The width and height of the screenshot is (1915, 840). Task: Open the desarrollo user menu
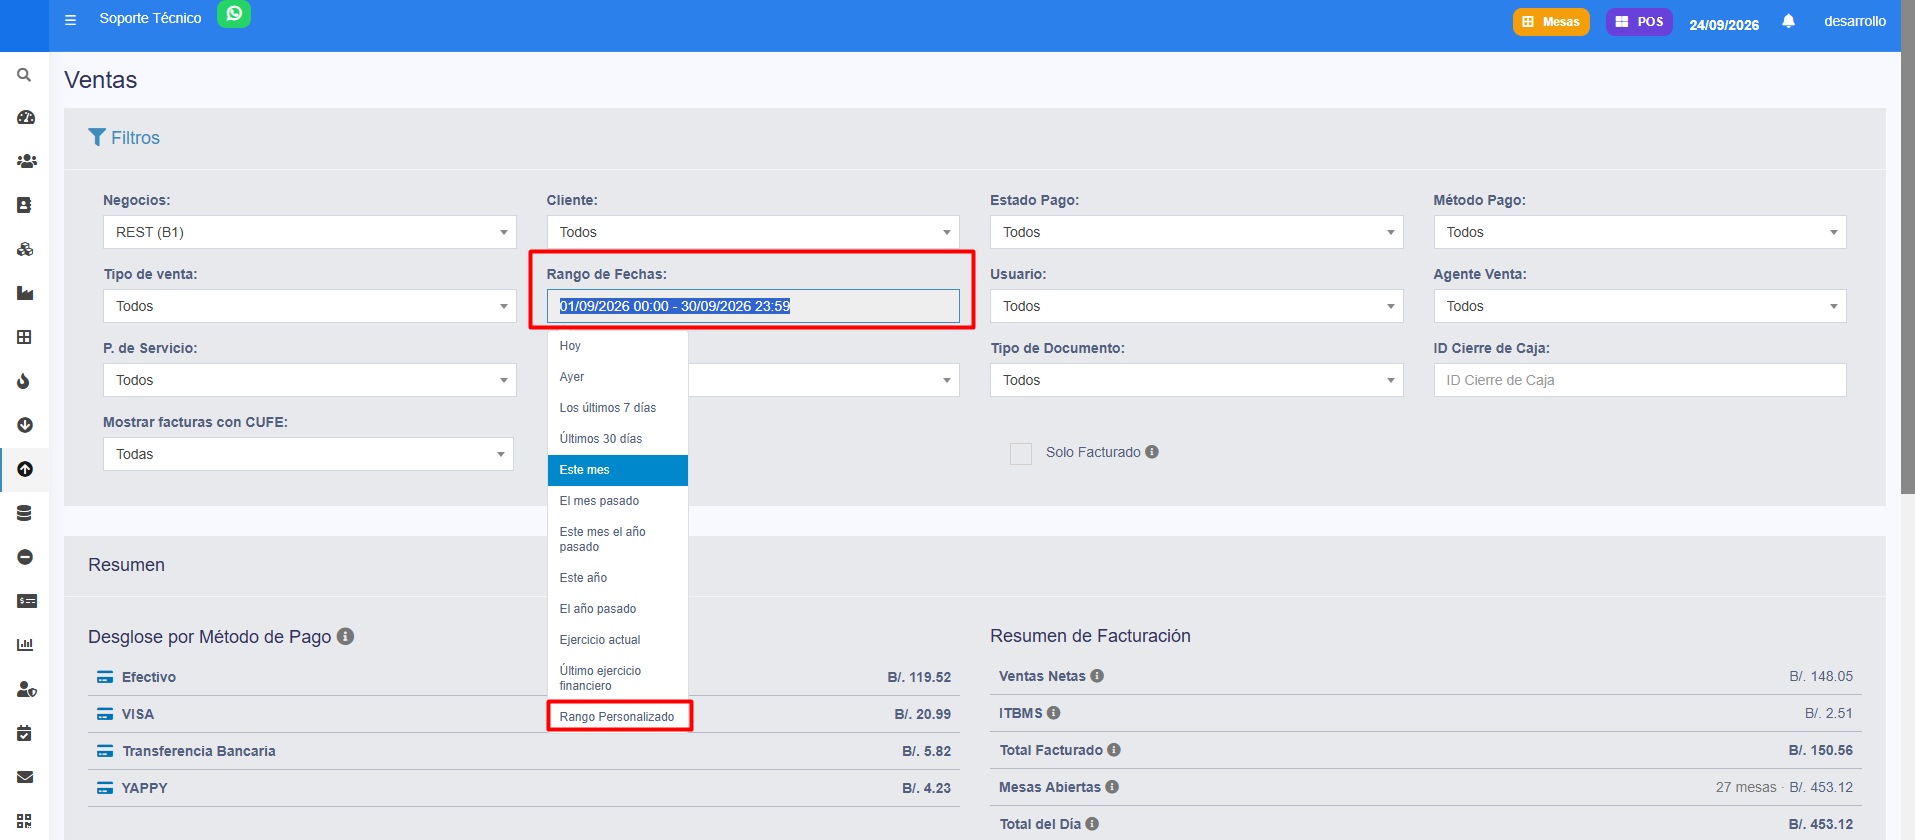coord(1854,21)
